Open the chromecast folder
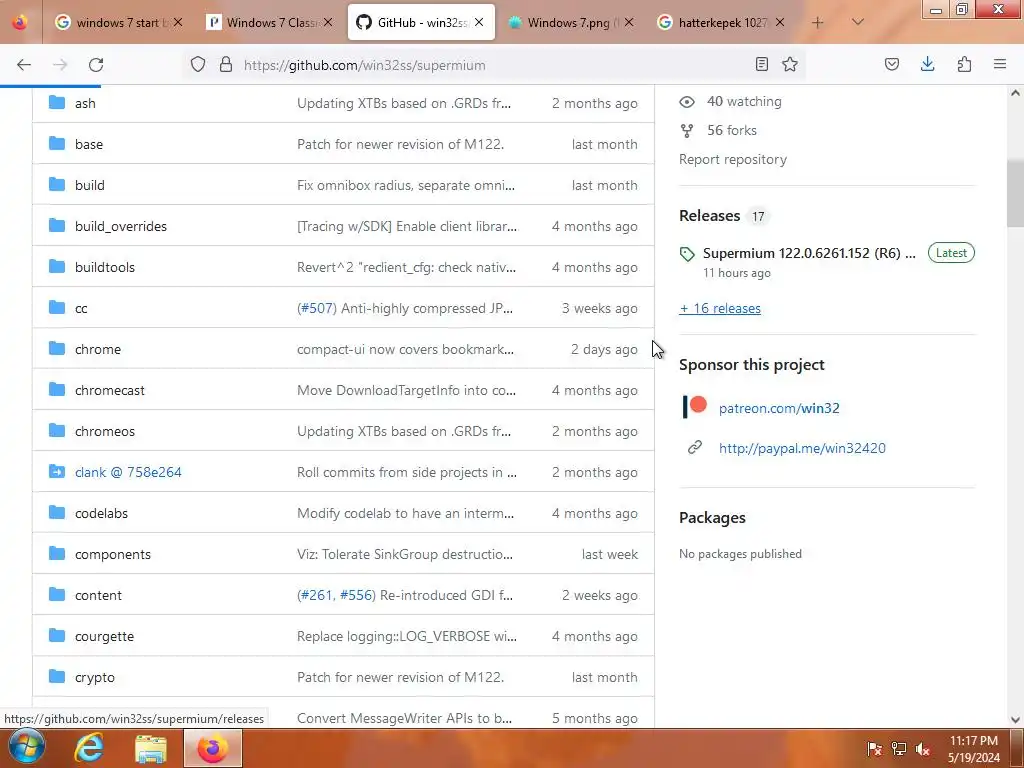The image size is (1024, 768). [110, 391]
